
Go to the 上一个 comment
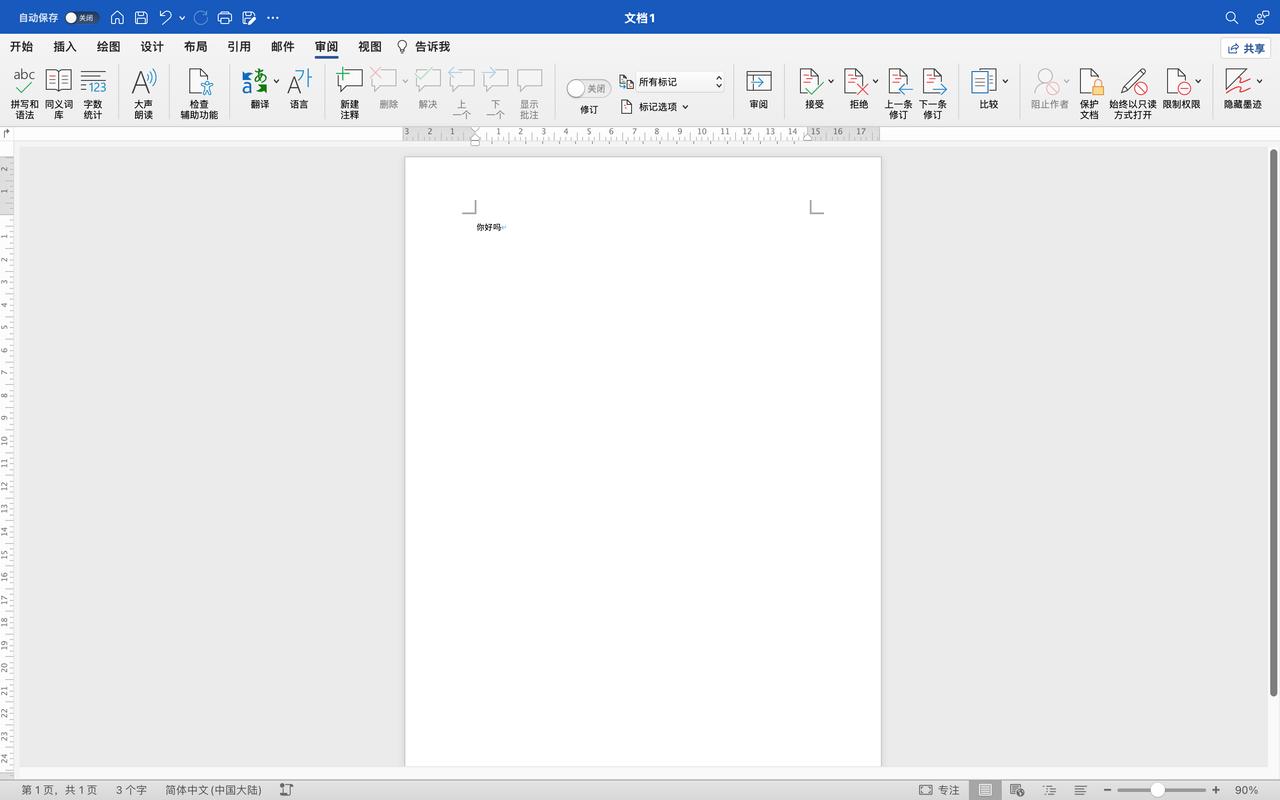(x=461, y=94)
